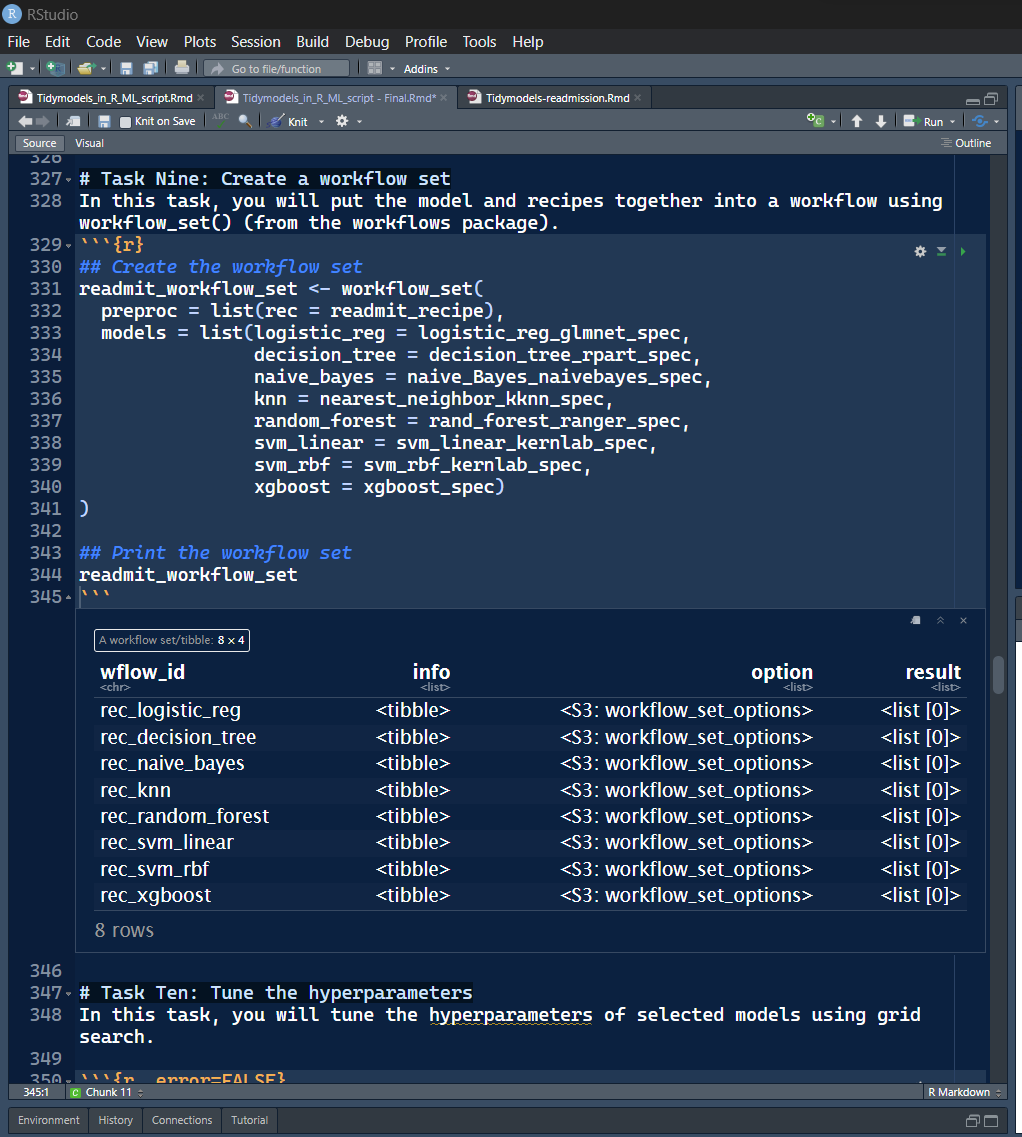
Task: Click the Insert new code chunk icon
Action: pos(815,120)
